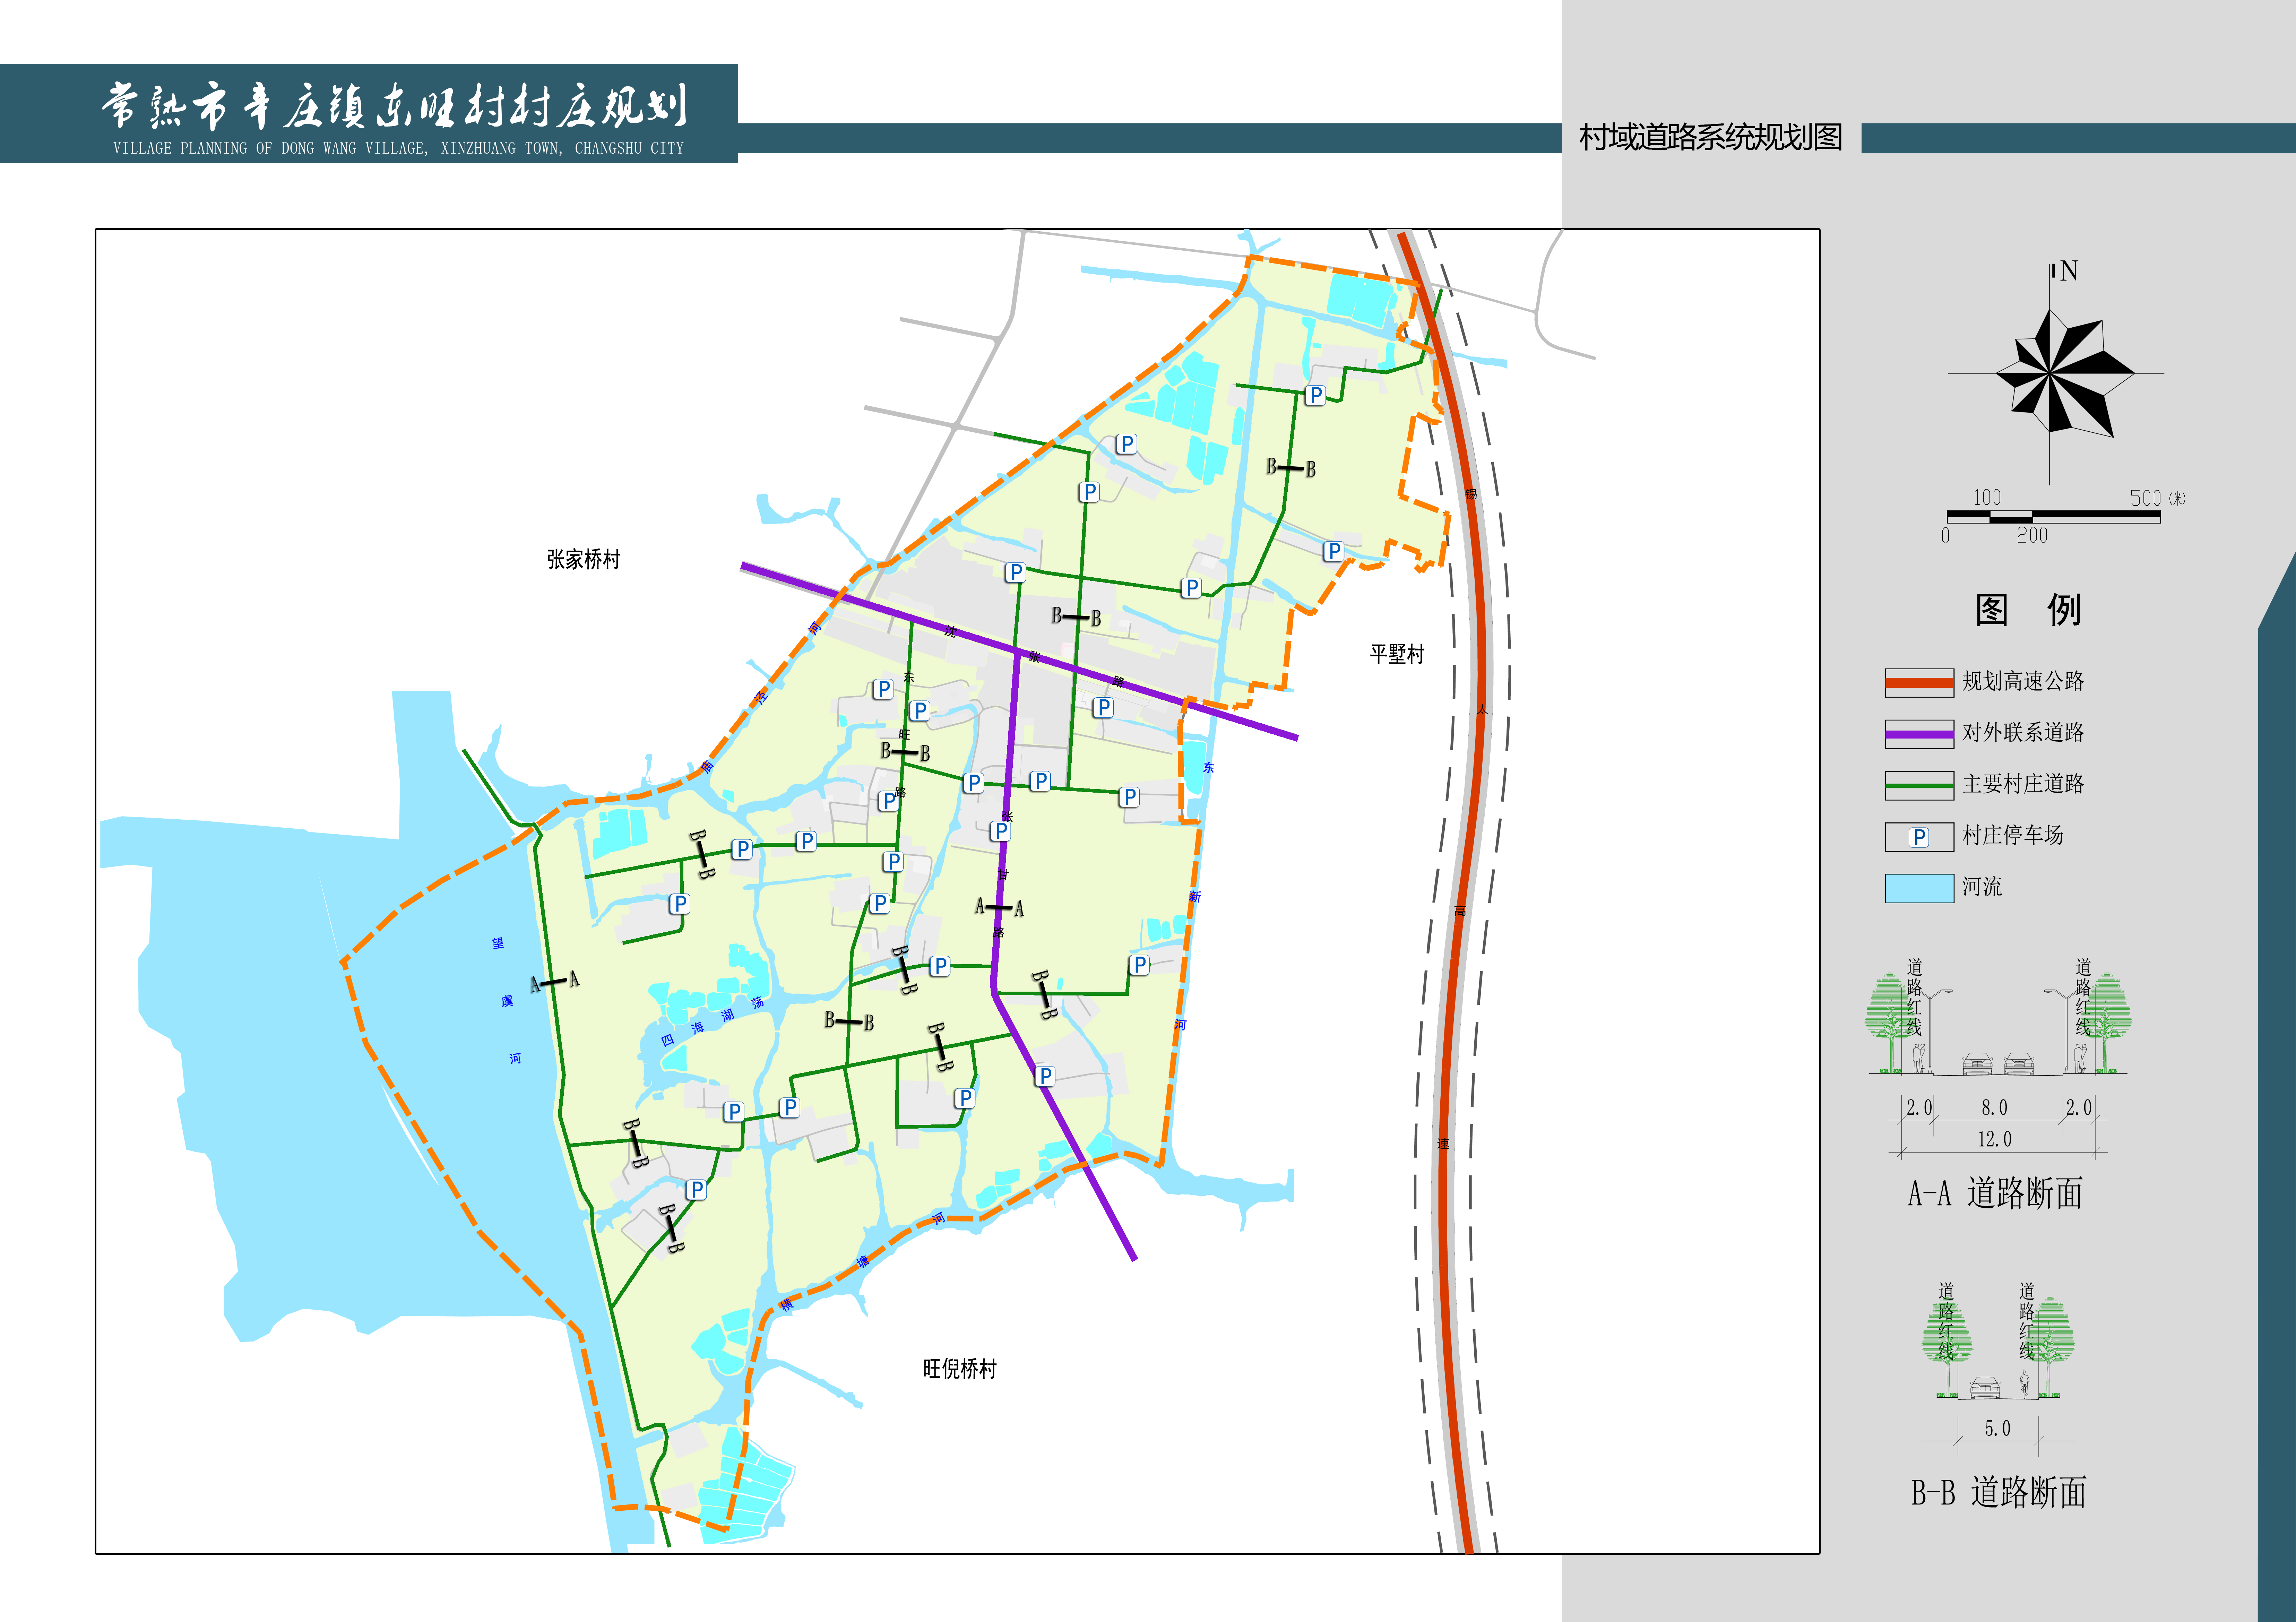Image resolution: width=2296 pixels, height=1622 pixels.
Task: Click the 规划高速公路 legend label
Action: click(x=2023, y=681)
